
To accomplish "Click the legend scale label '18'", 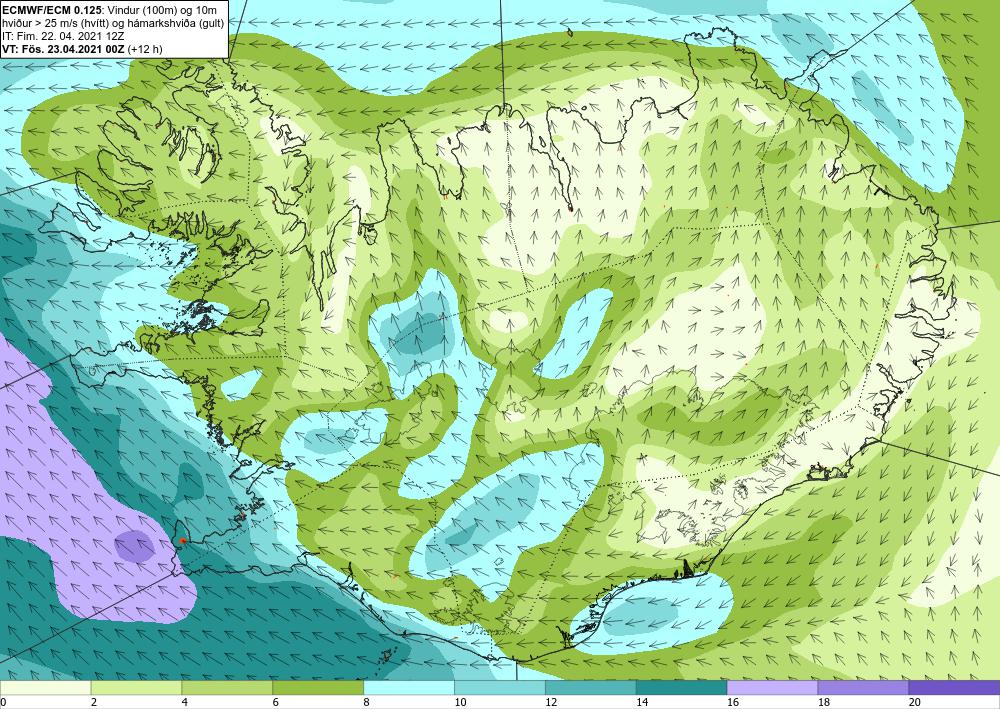I will [823, 702].
